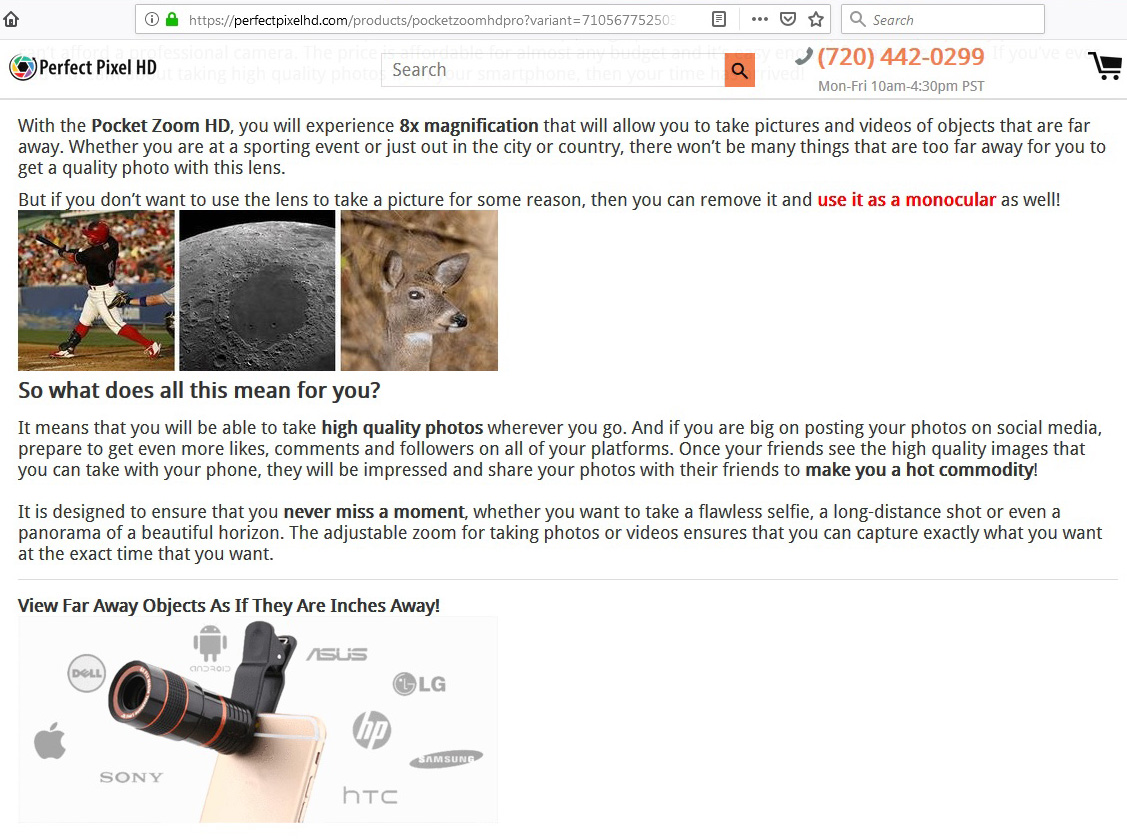Open the moon surface photo
The image size is (1127, 839).
click(x=257, y=290)
